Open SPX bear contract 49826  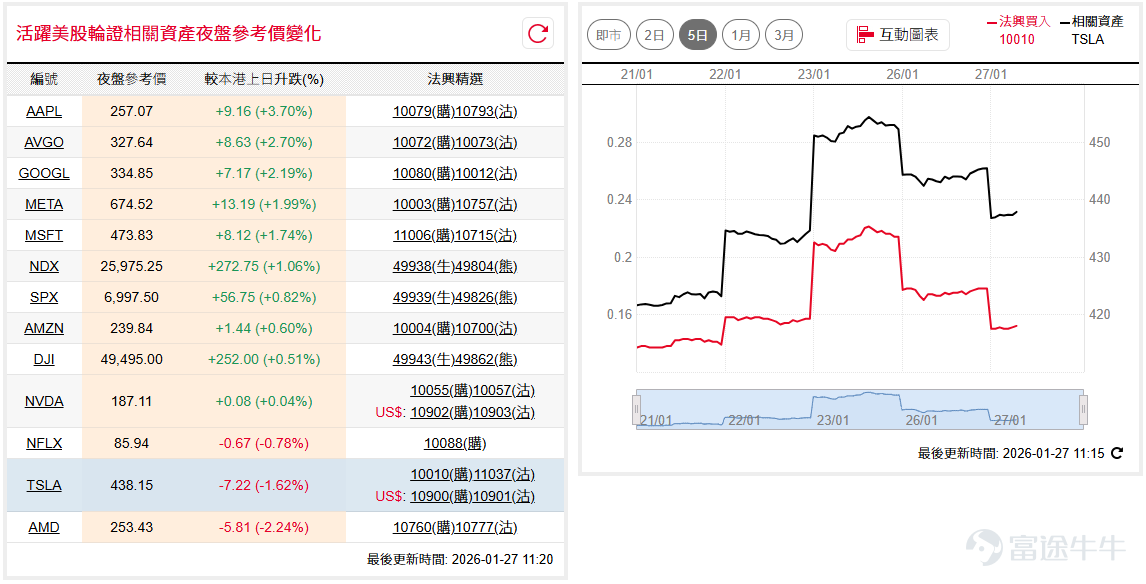click(x=486, y=297)
